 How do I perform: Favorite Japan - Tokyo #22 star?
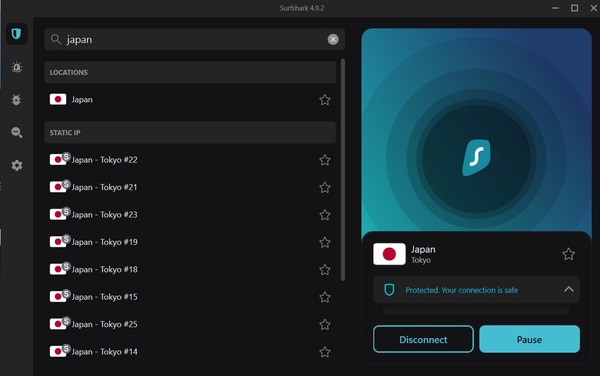[x=324, y=160]
